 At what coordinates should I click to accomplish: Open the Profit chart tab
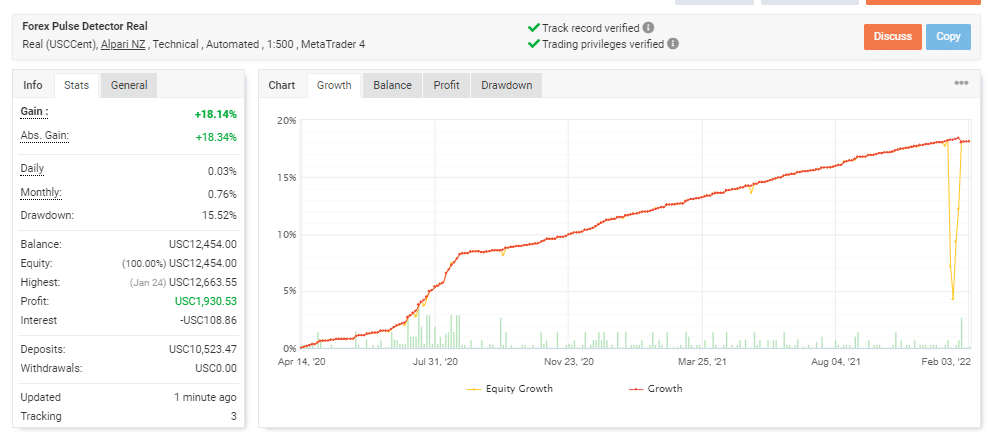[446, 85]
